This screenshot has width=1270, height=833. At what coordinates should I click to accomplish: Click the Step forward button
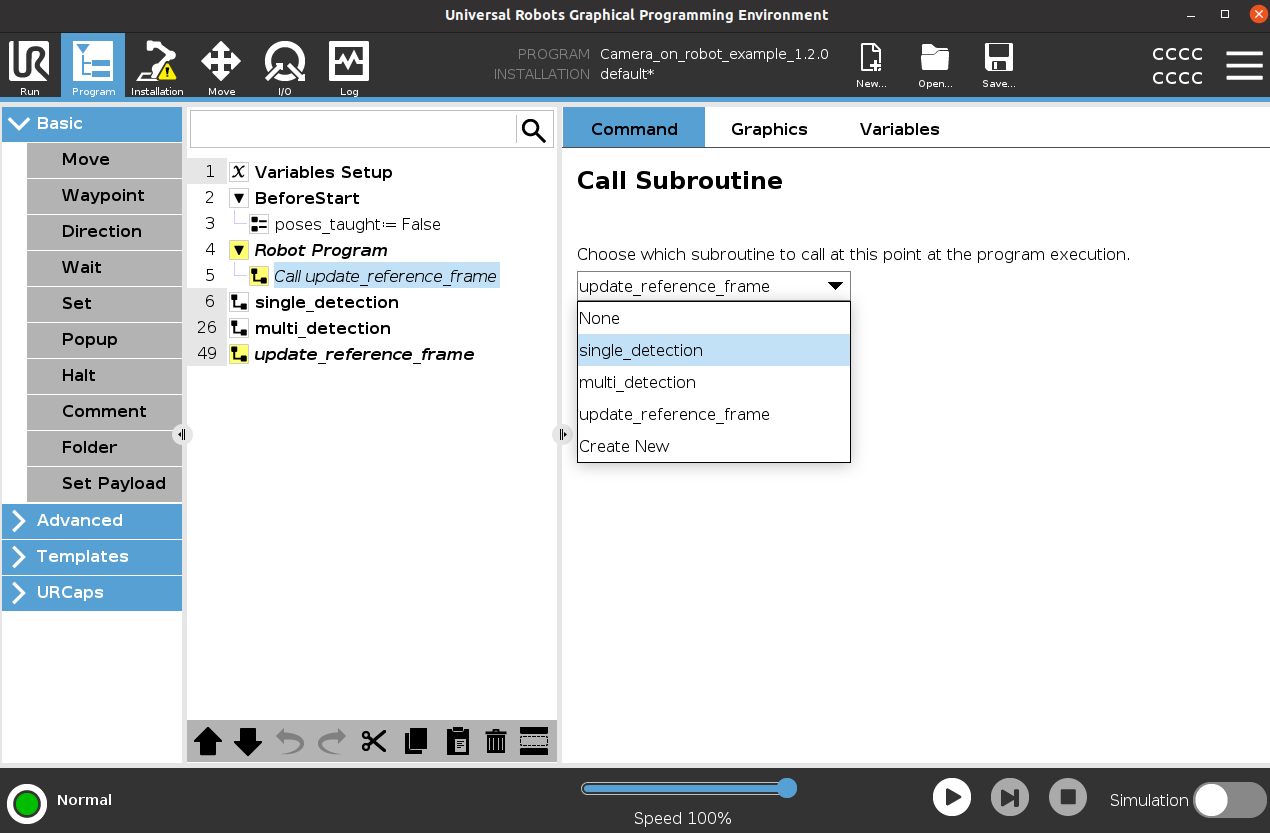(1010, 797)
